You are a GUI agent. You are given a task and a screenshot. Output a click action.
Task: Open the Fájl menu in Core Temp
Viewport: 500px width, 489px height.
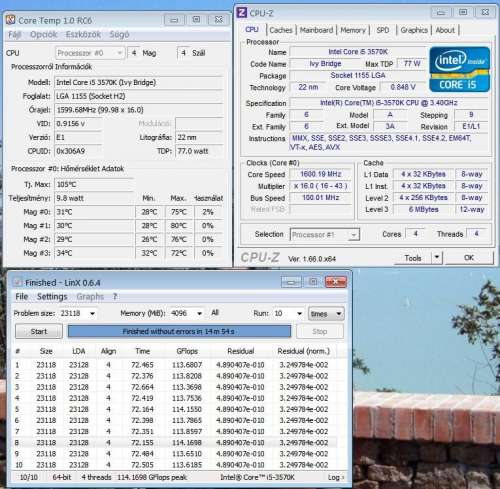click(x=15, y=34)
